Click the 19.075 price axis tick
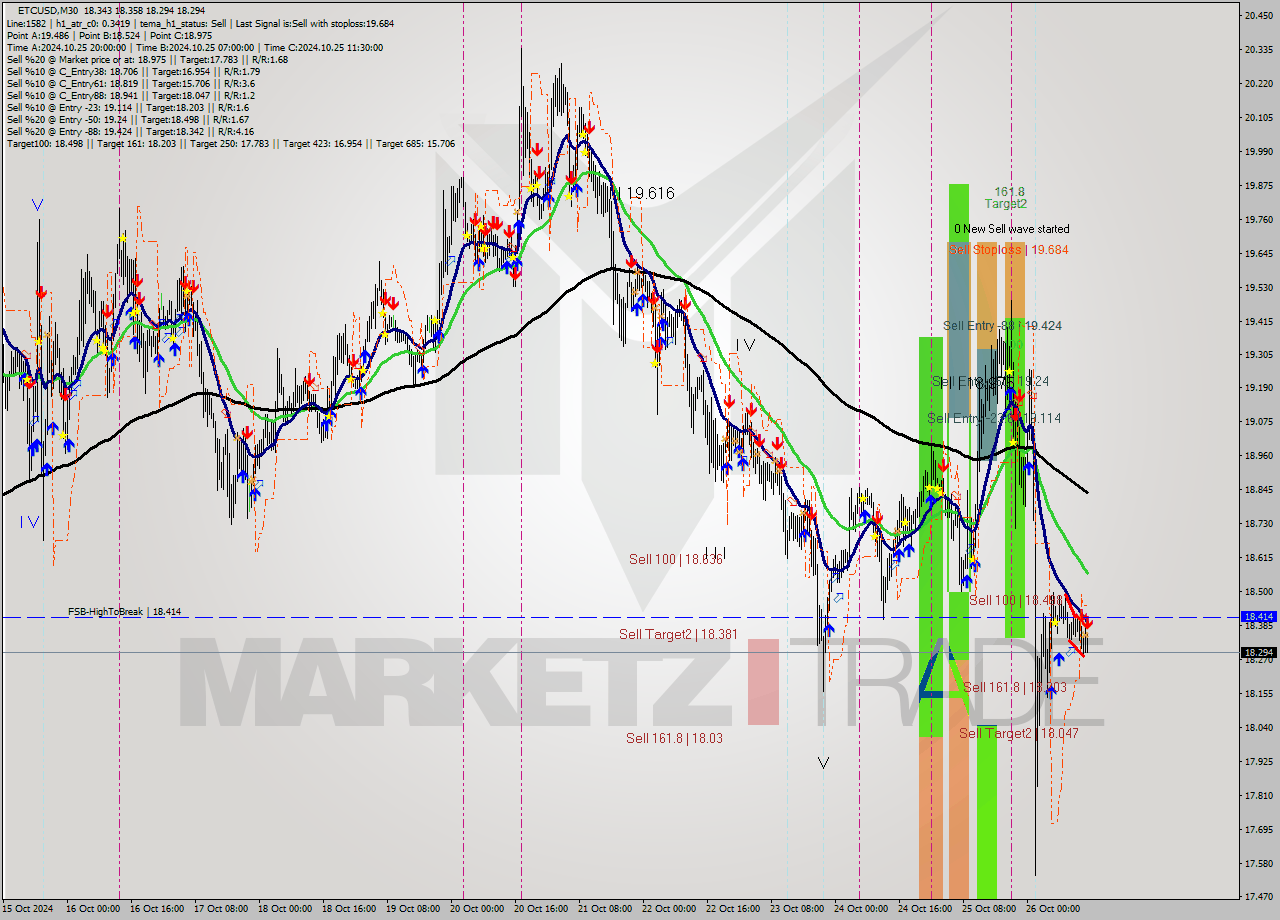 pyautogui.click(x=1257, y=422)
